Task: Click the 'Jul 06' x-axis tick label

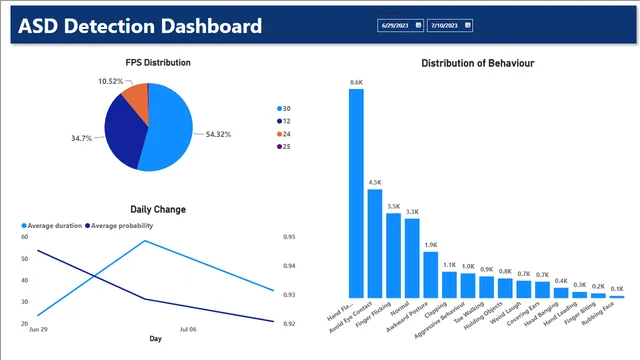Action: (x=188, y=329)
